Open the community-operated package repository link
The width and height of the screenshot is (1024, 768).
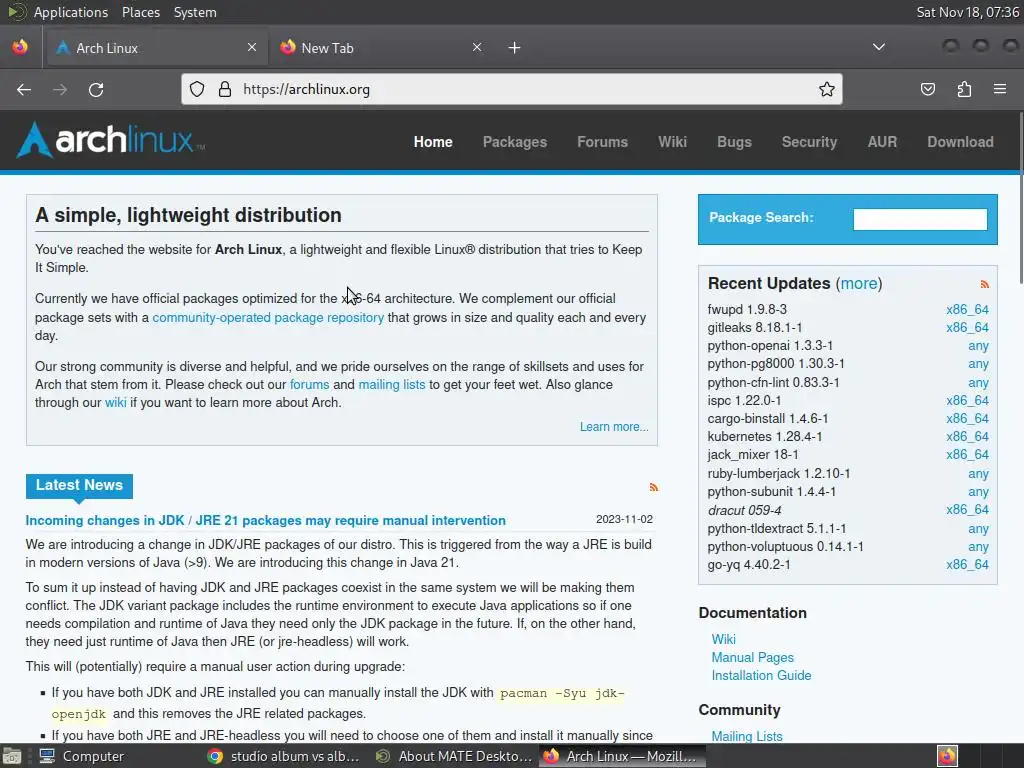(268, 317)
